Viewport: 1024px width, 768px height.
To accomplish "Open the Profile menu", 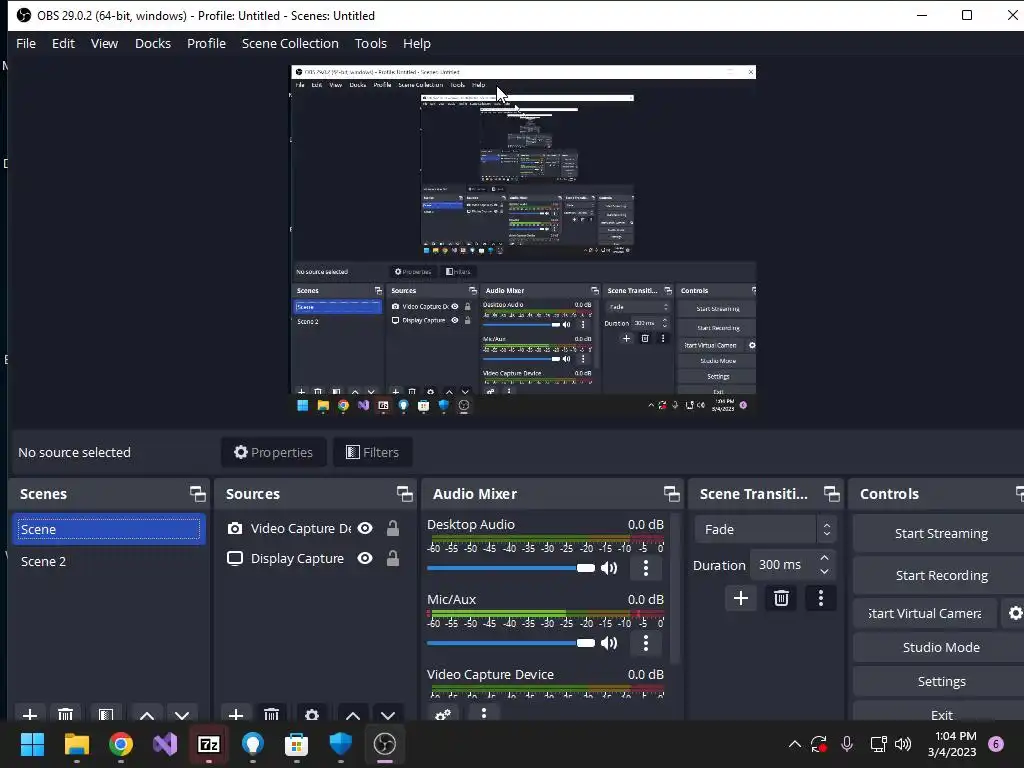I will coord(206,43).
